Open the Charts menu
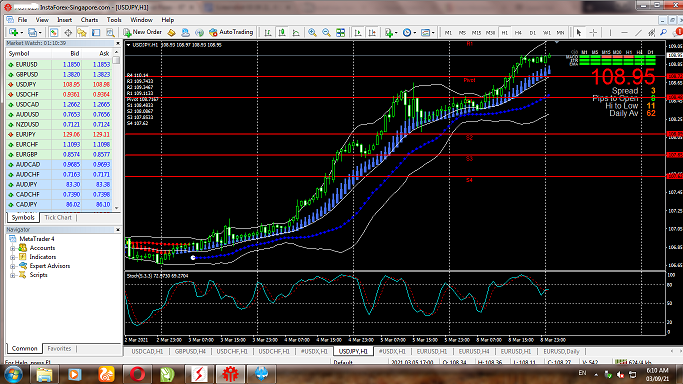The image size is (683, 384). (89, 20)
